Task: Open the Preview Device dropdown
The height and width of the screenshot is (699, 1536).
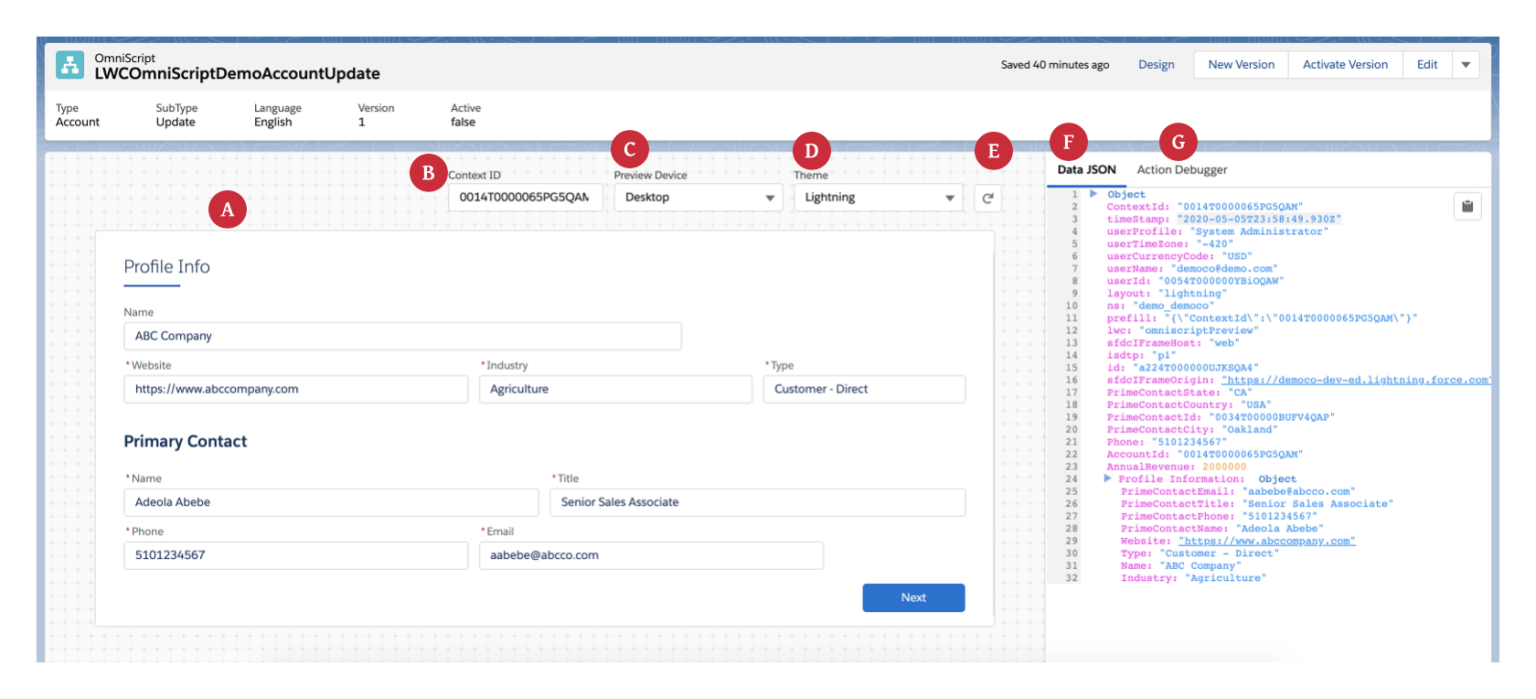Action: (x=698, y=197)
